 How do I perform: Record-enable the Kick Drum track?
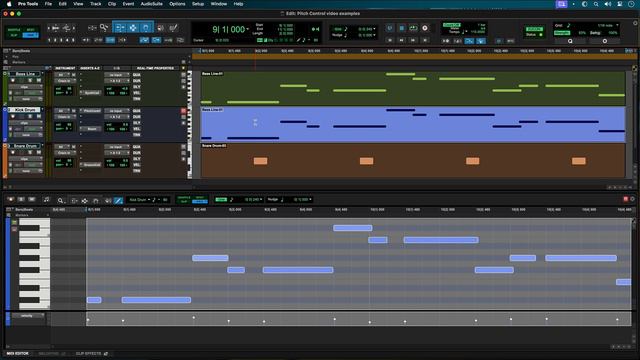[x=13, y=116]
